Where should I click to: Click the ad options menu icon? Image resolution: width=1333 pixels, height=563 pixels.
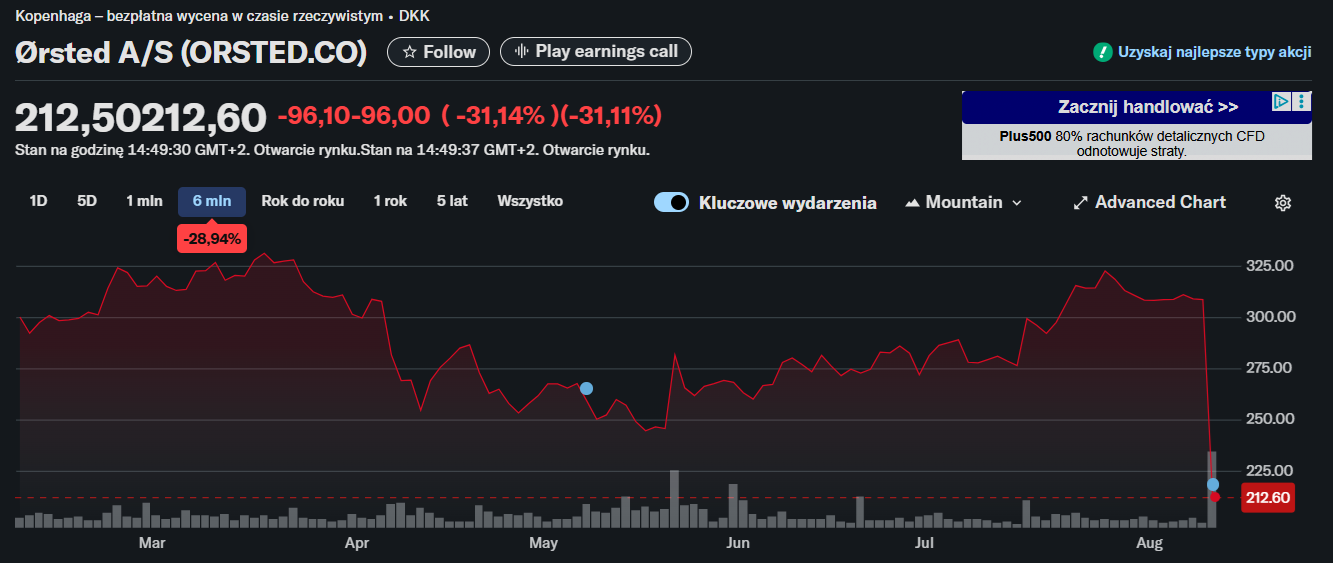[1301, 102]
